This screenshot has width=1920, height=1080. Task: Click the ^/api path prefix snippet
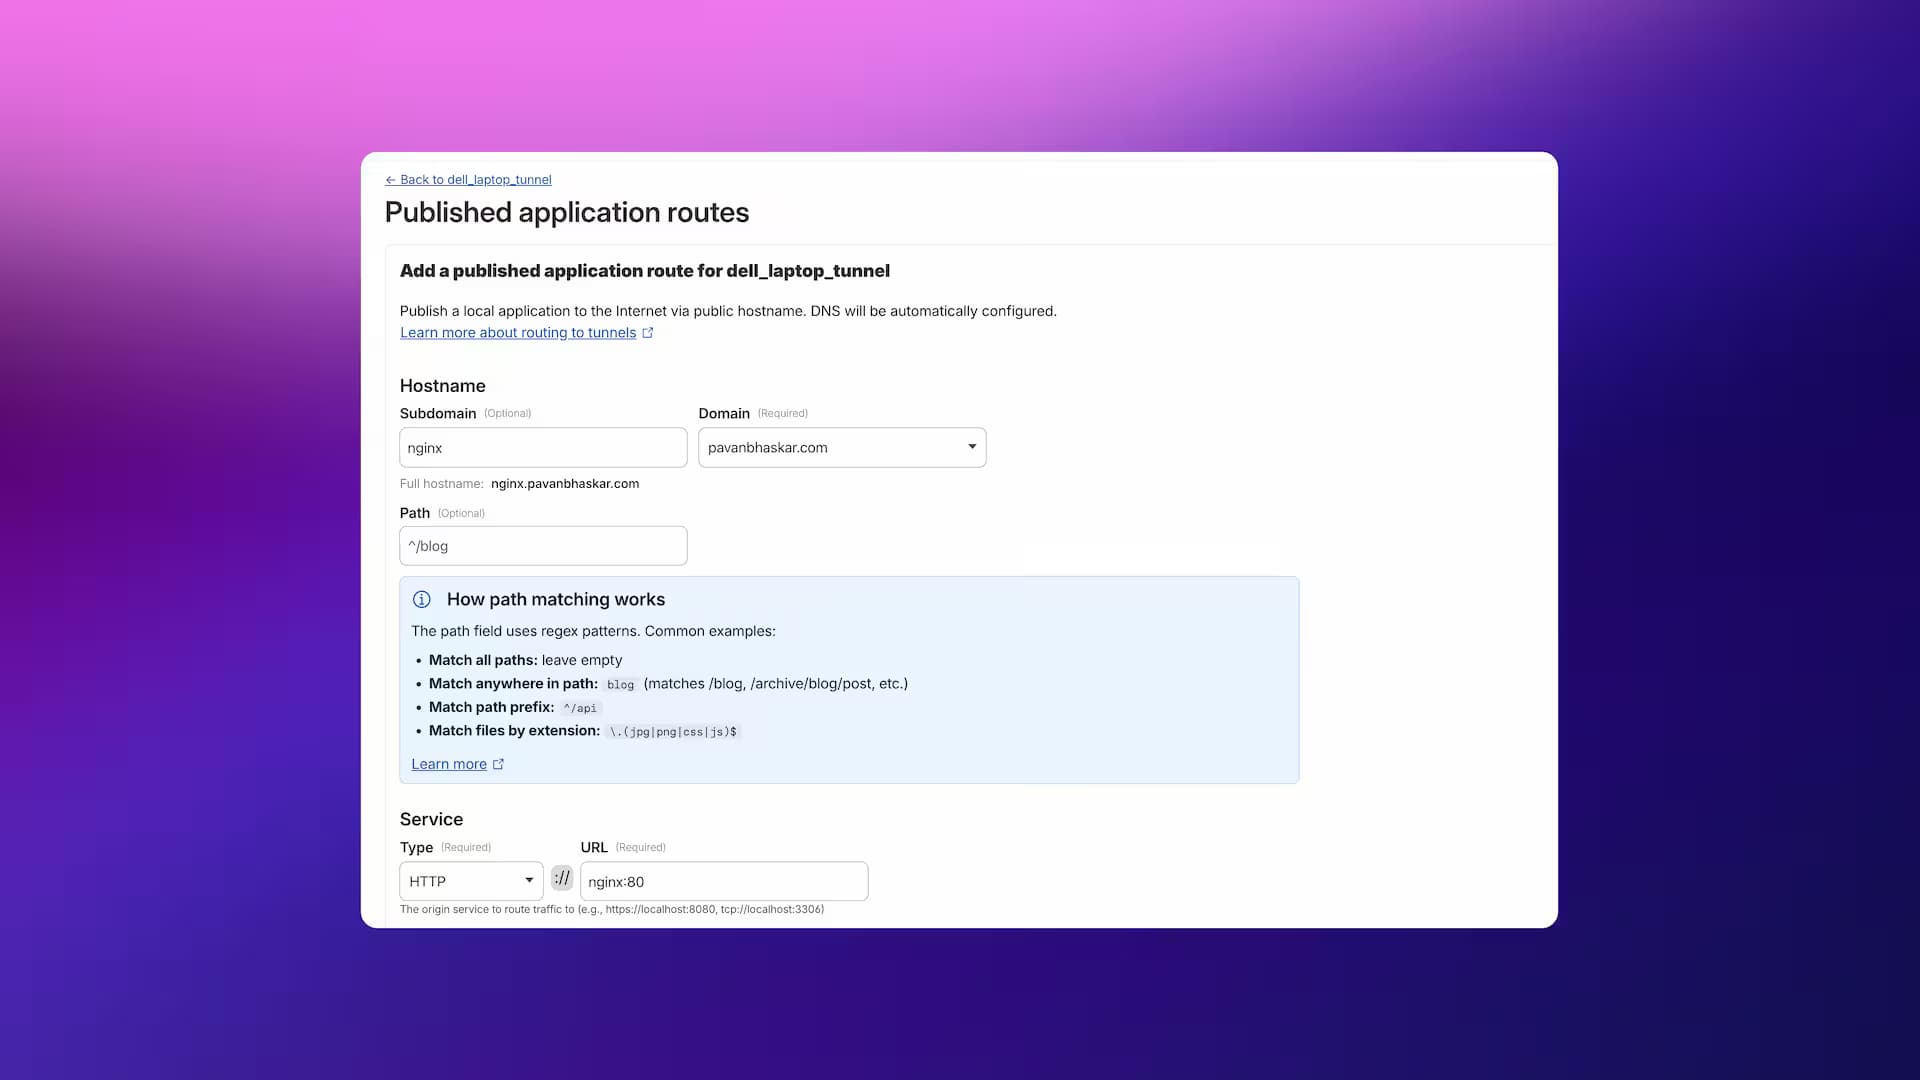[580, 708]
